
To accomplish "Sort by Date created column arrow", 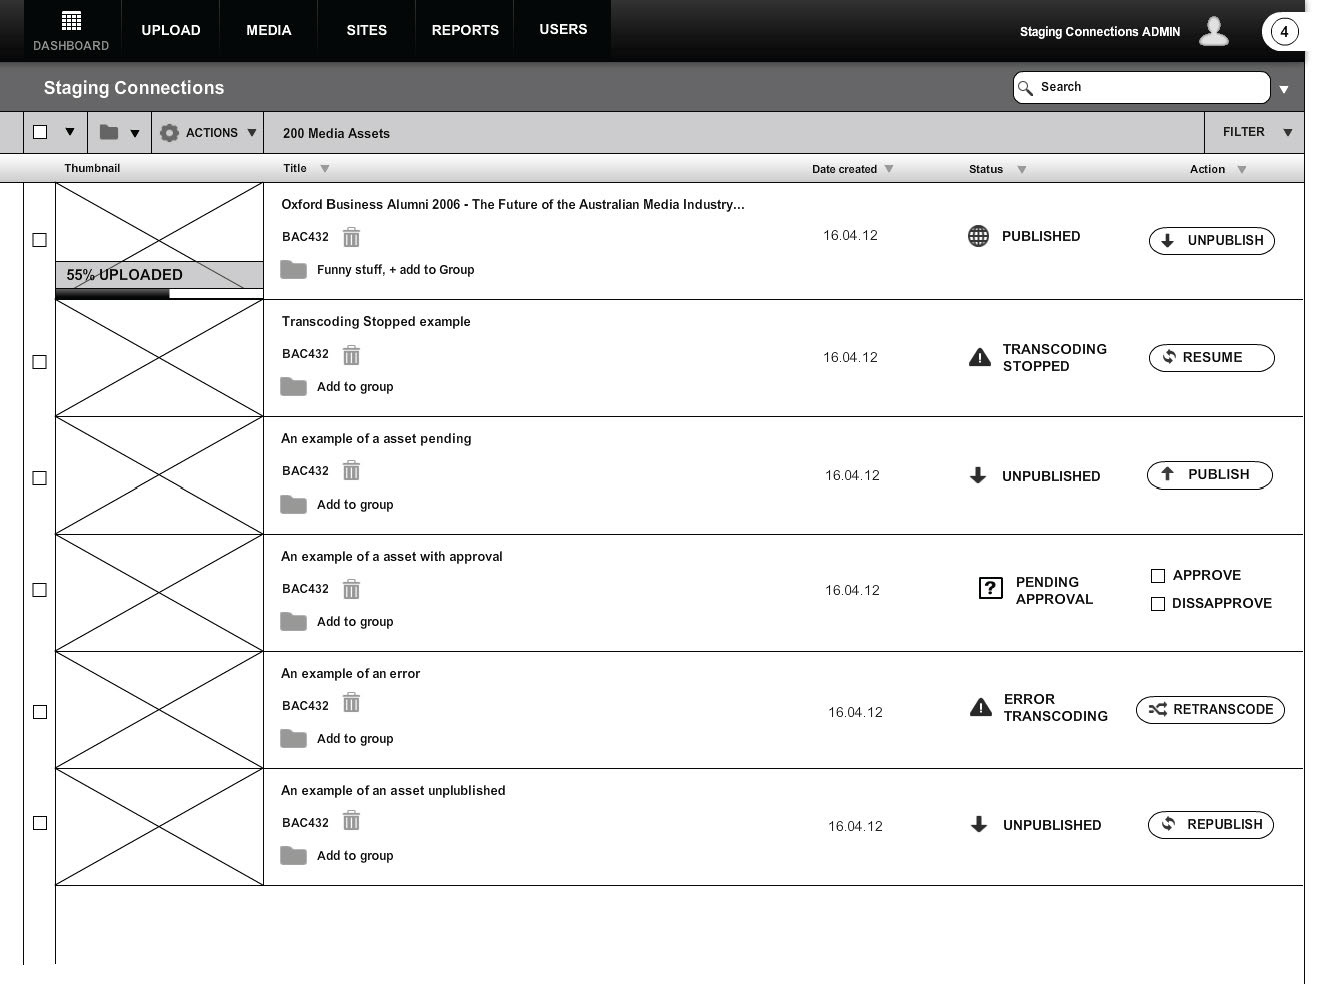I will [889, 169].
